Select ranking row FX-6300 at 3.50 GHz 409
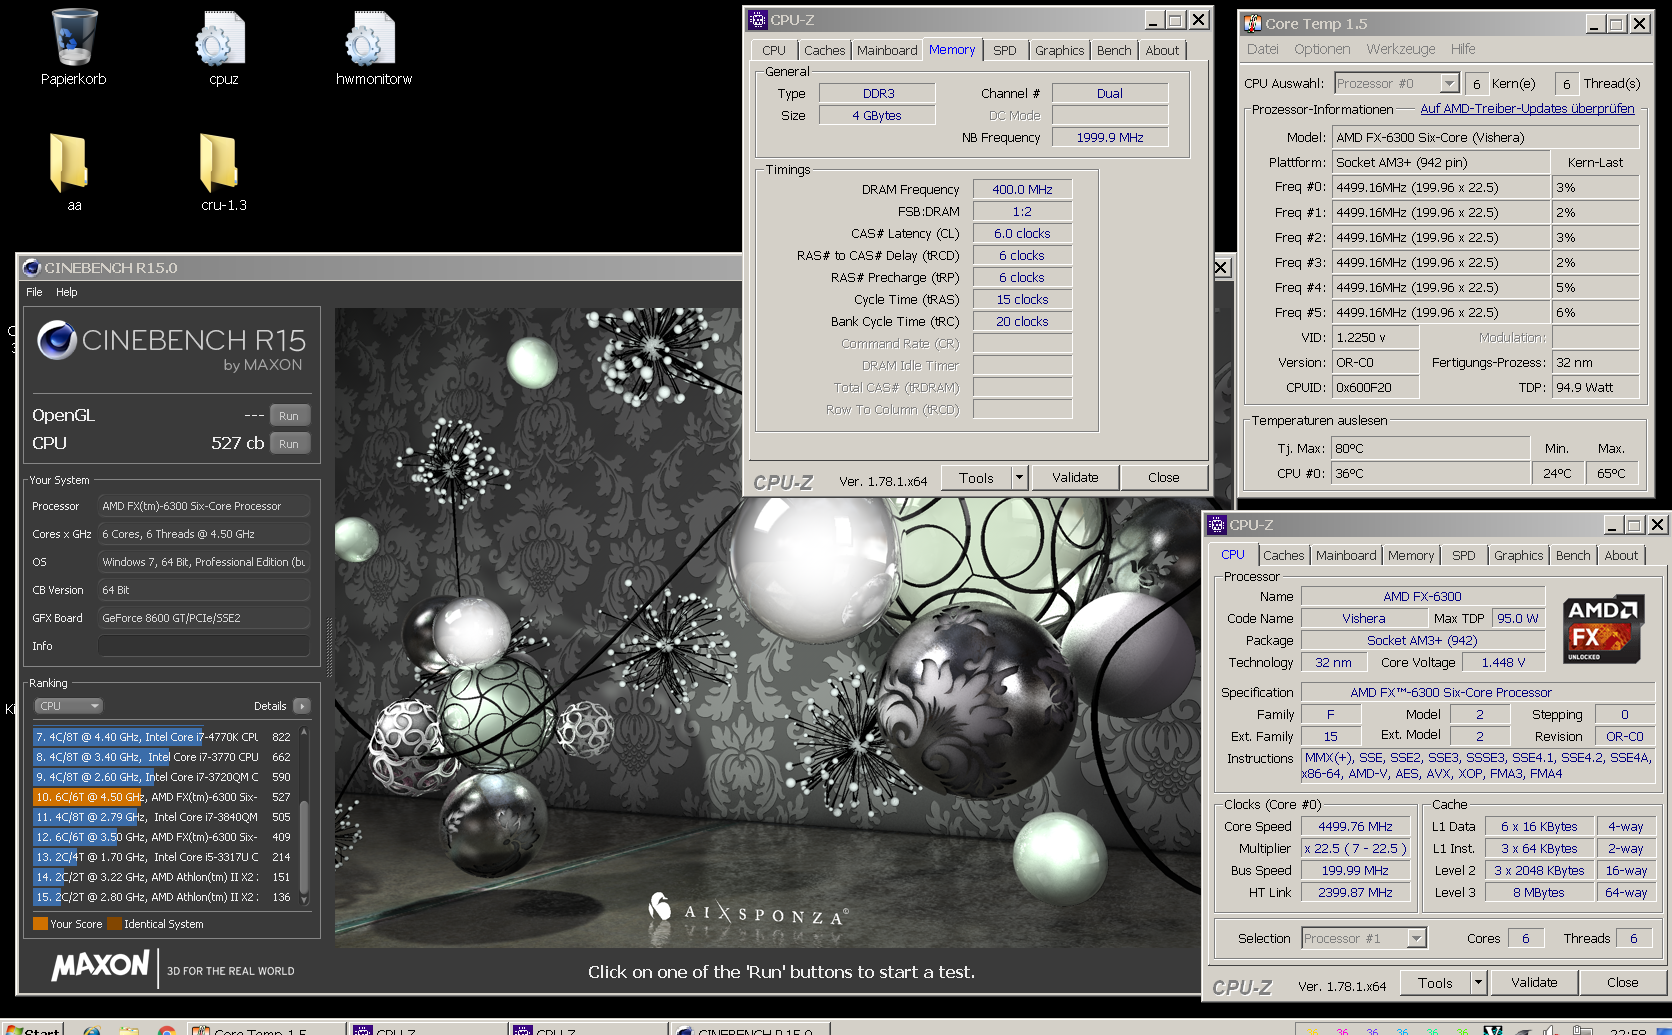The width and height of the screenshot is (1672, 1035). [x=163, y=837]
